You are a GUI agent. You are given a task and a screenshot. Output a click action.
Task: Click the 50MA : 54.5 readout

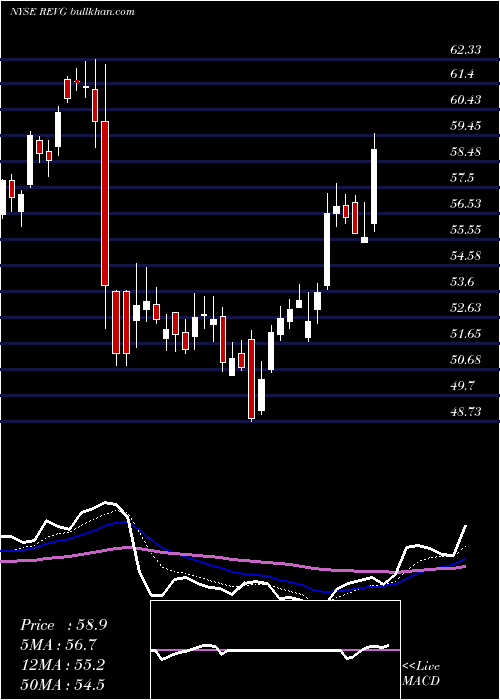[62, 684]
